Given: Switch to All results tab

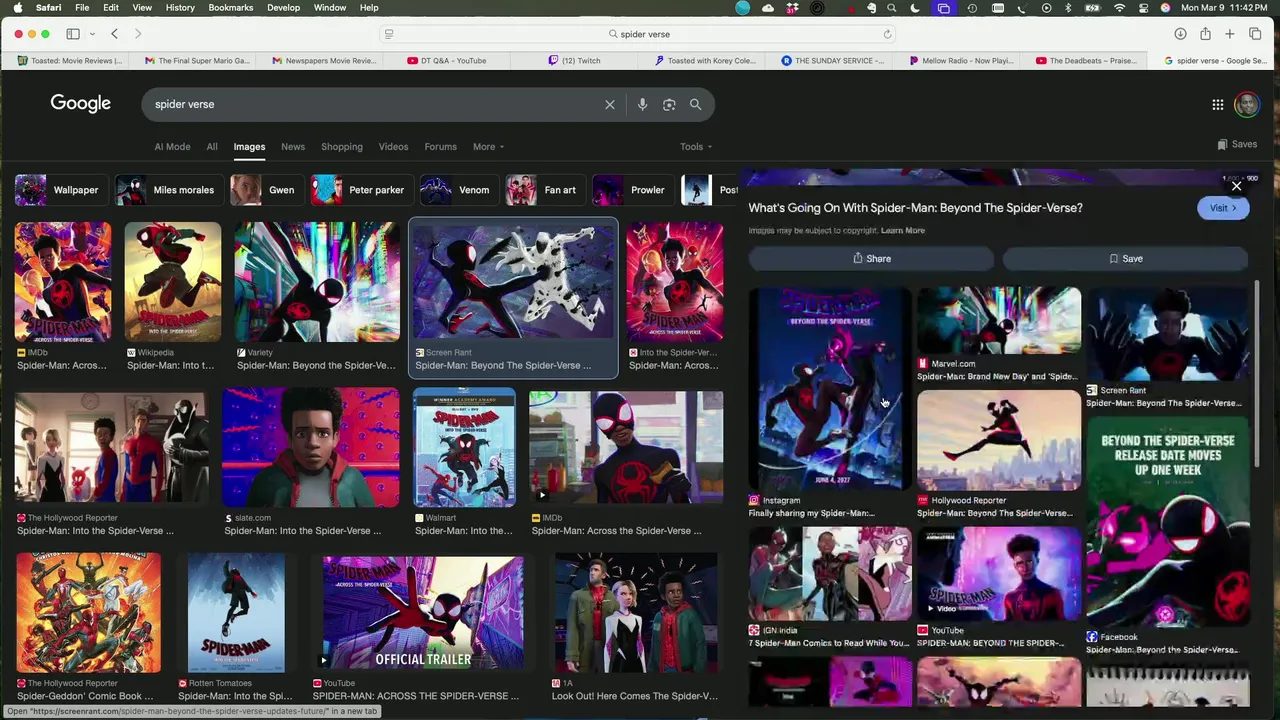Looking at the screenshot, I should coord(212,147).
